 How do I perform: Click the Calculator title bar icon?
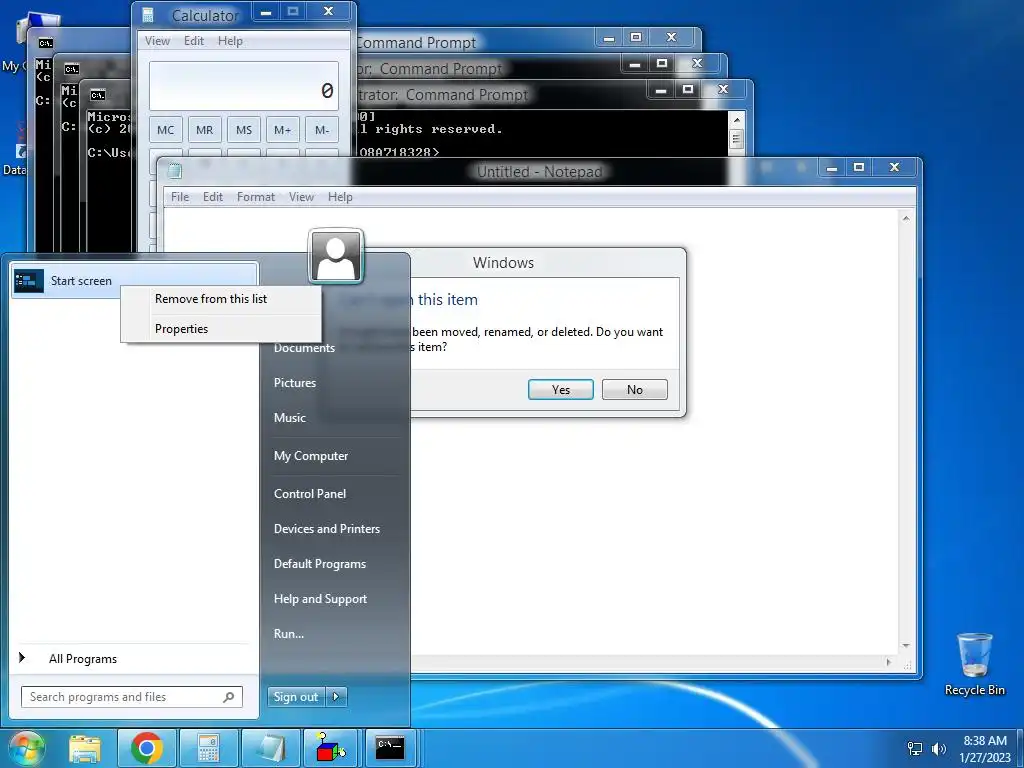pyautogui.click(x=148, y=15)
